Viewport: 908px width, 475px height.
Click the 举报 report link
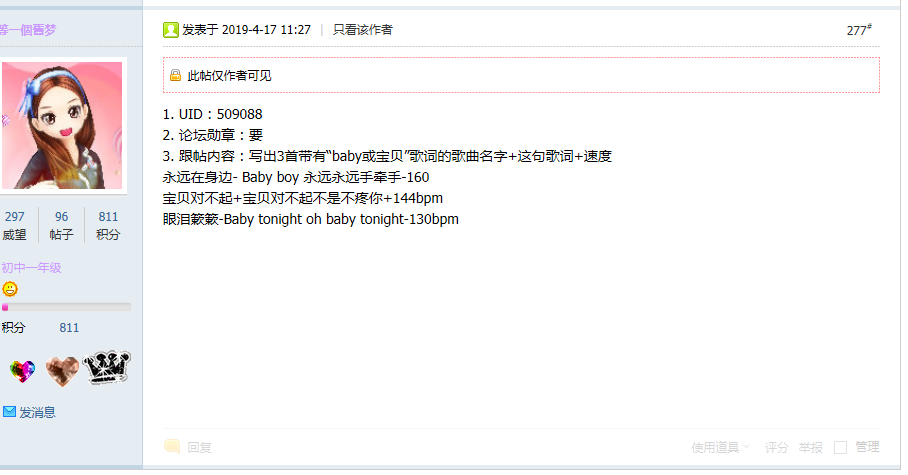[810, 447]
